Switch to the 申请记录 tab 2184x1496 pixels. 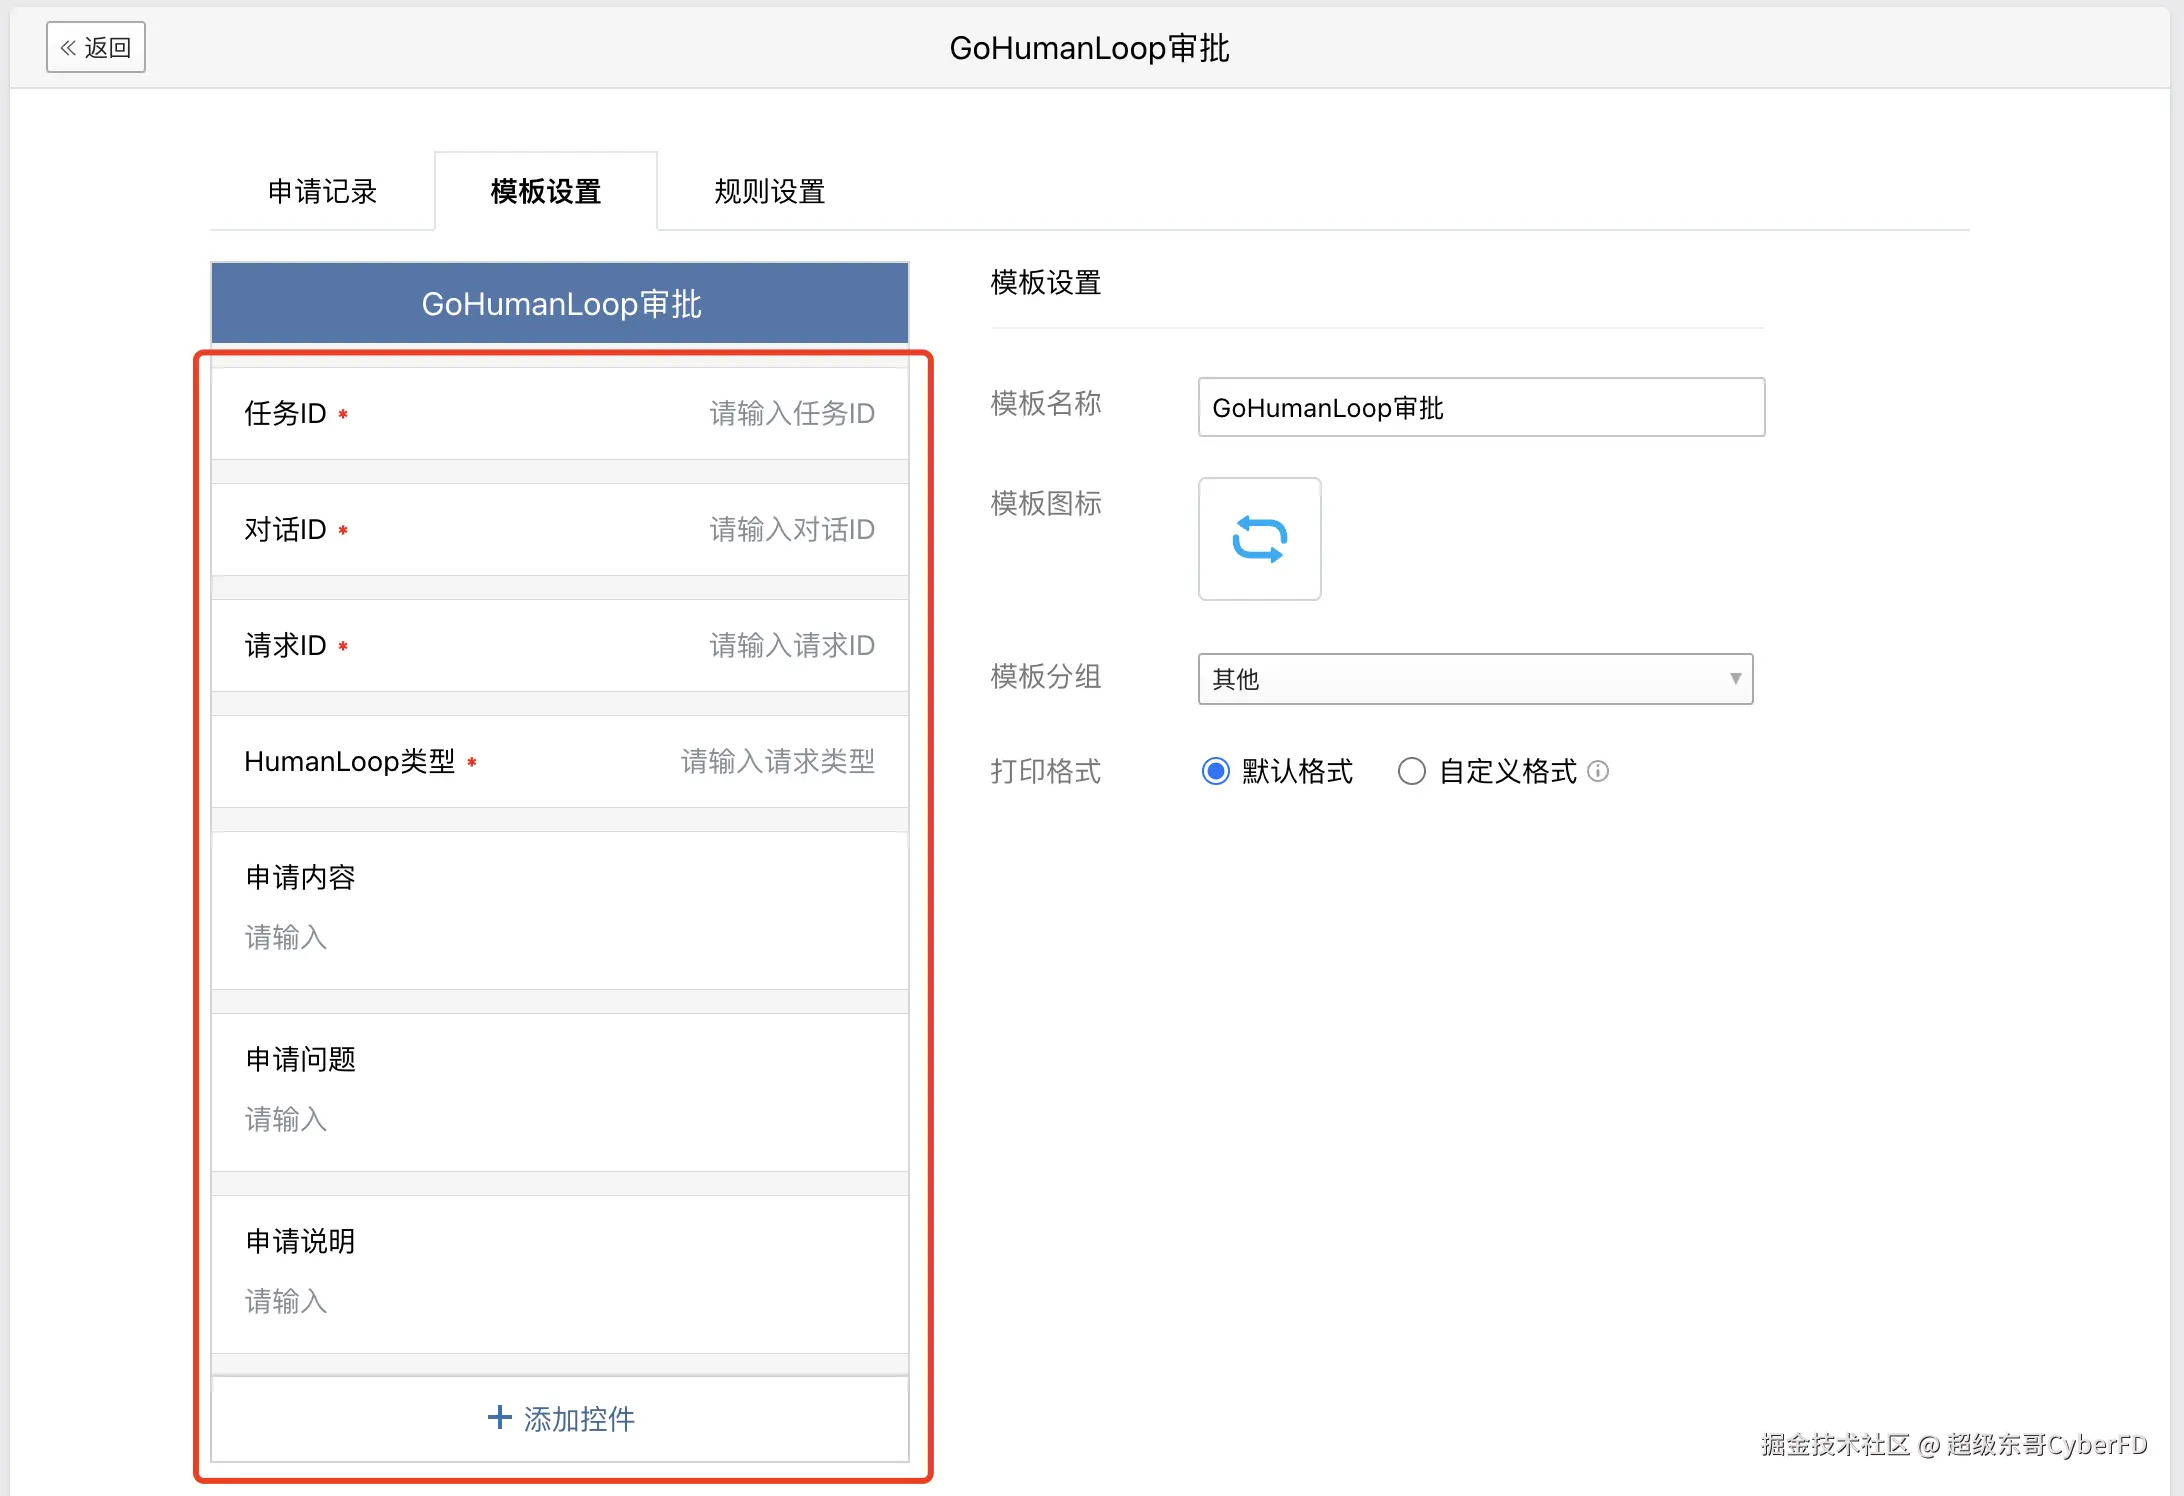tap(322, 191)
